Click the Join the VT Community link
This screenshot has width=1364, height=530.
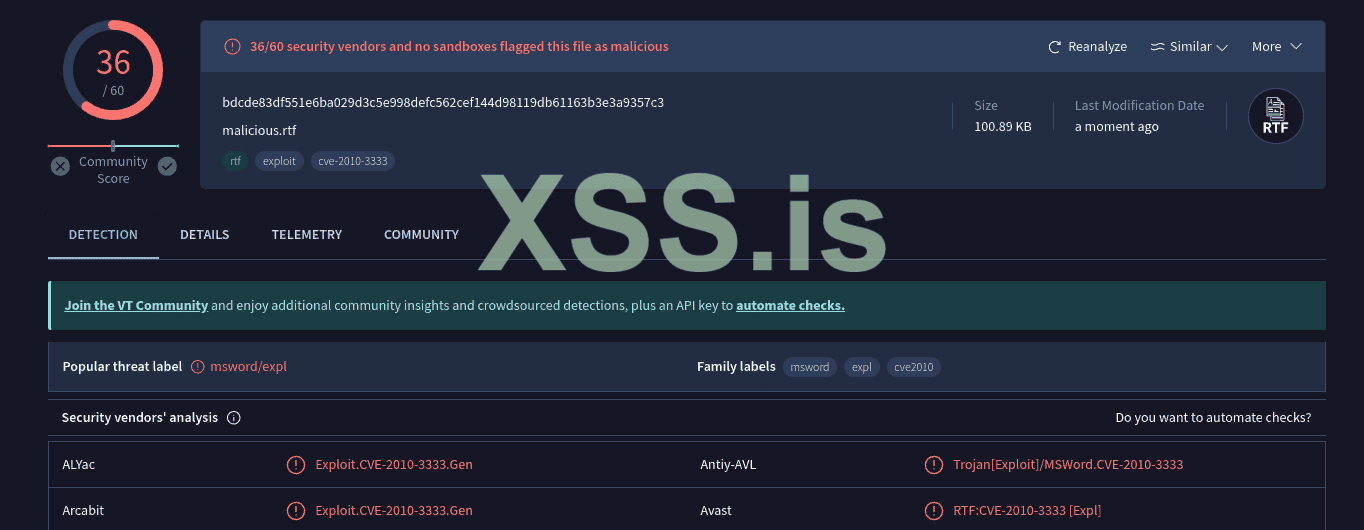[x=136, y=306]
